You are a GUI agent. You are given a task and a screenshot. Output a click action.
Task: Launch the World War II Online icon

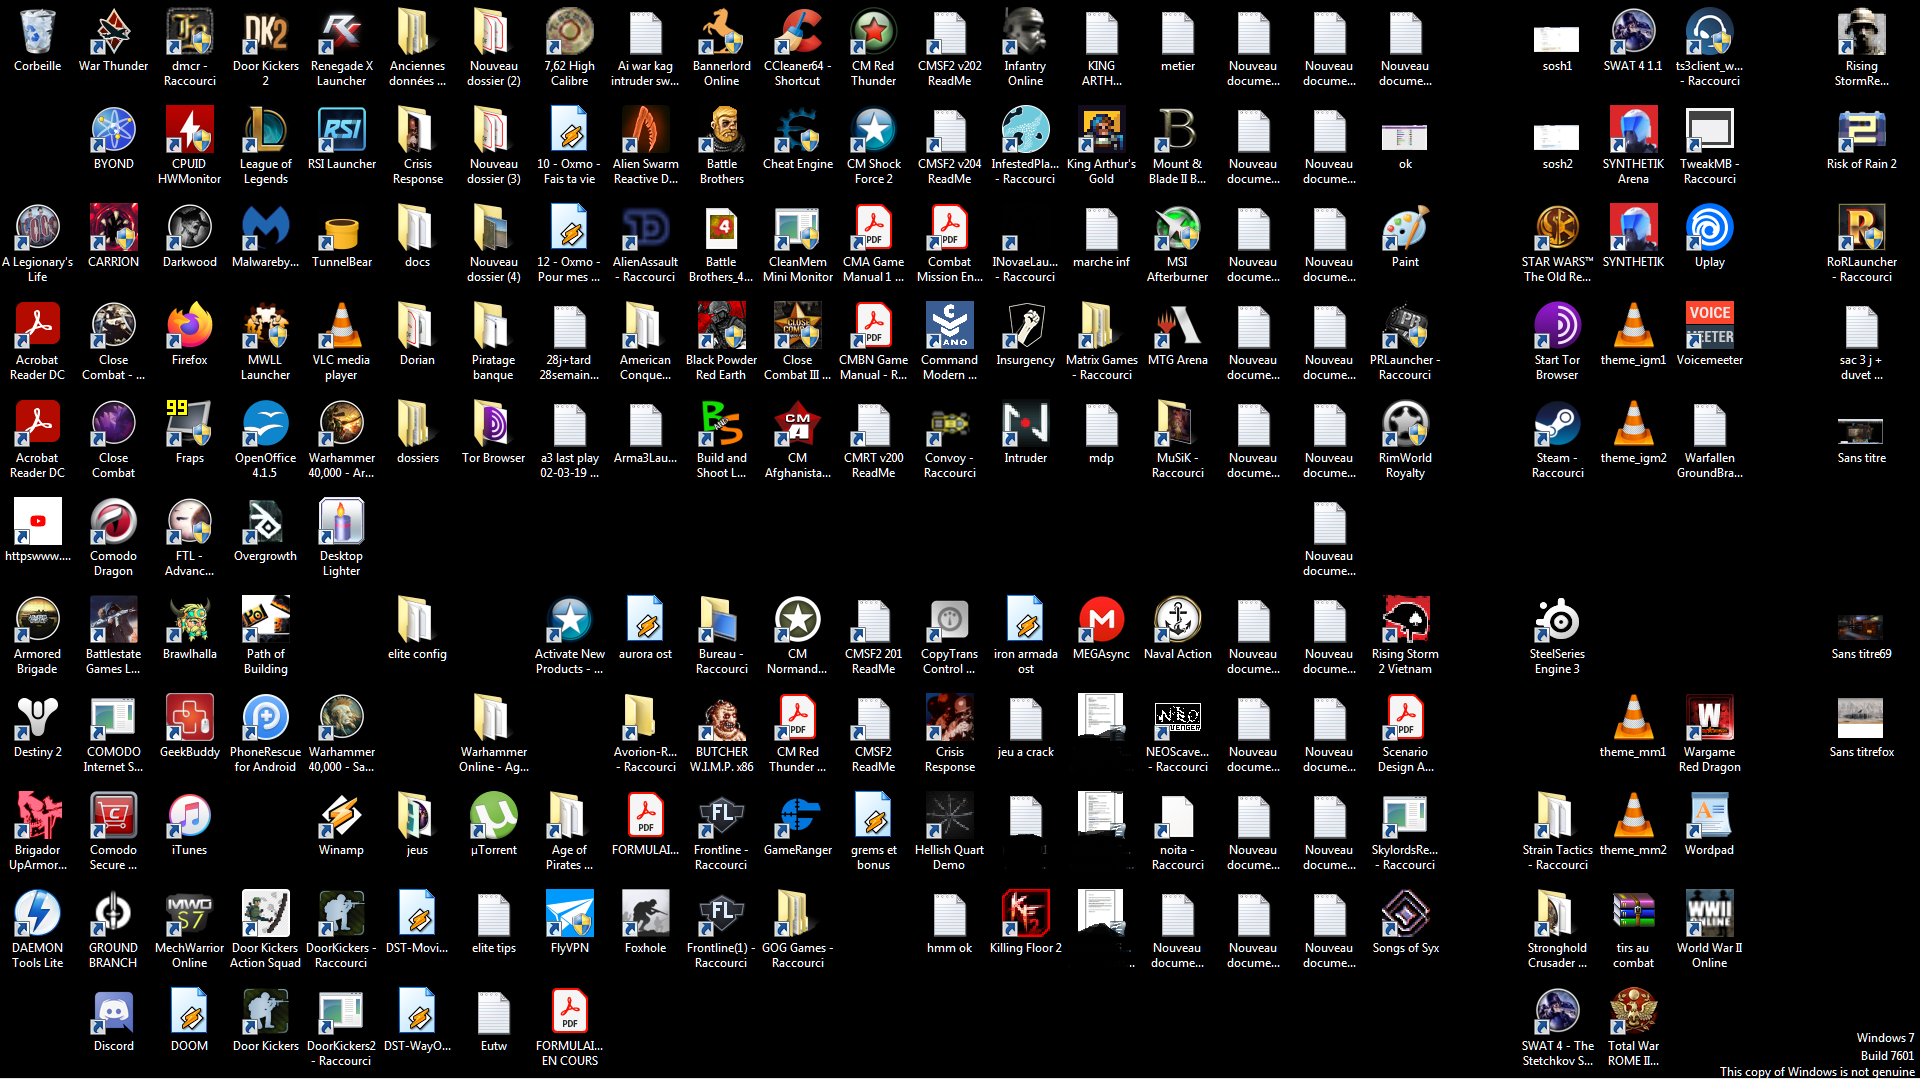click(x=1709, y=929)
